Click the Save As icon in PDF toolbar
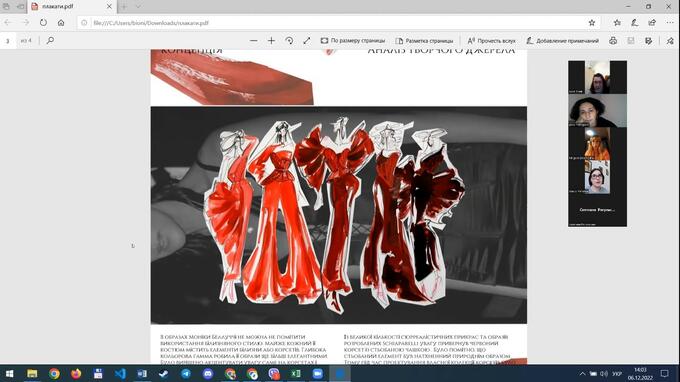The height and width of the screenshot is (382, 680). (648, 41)
